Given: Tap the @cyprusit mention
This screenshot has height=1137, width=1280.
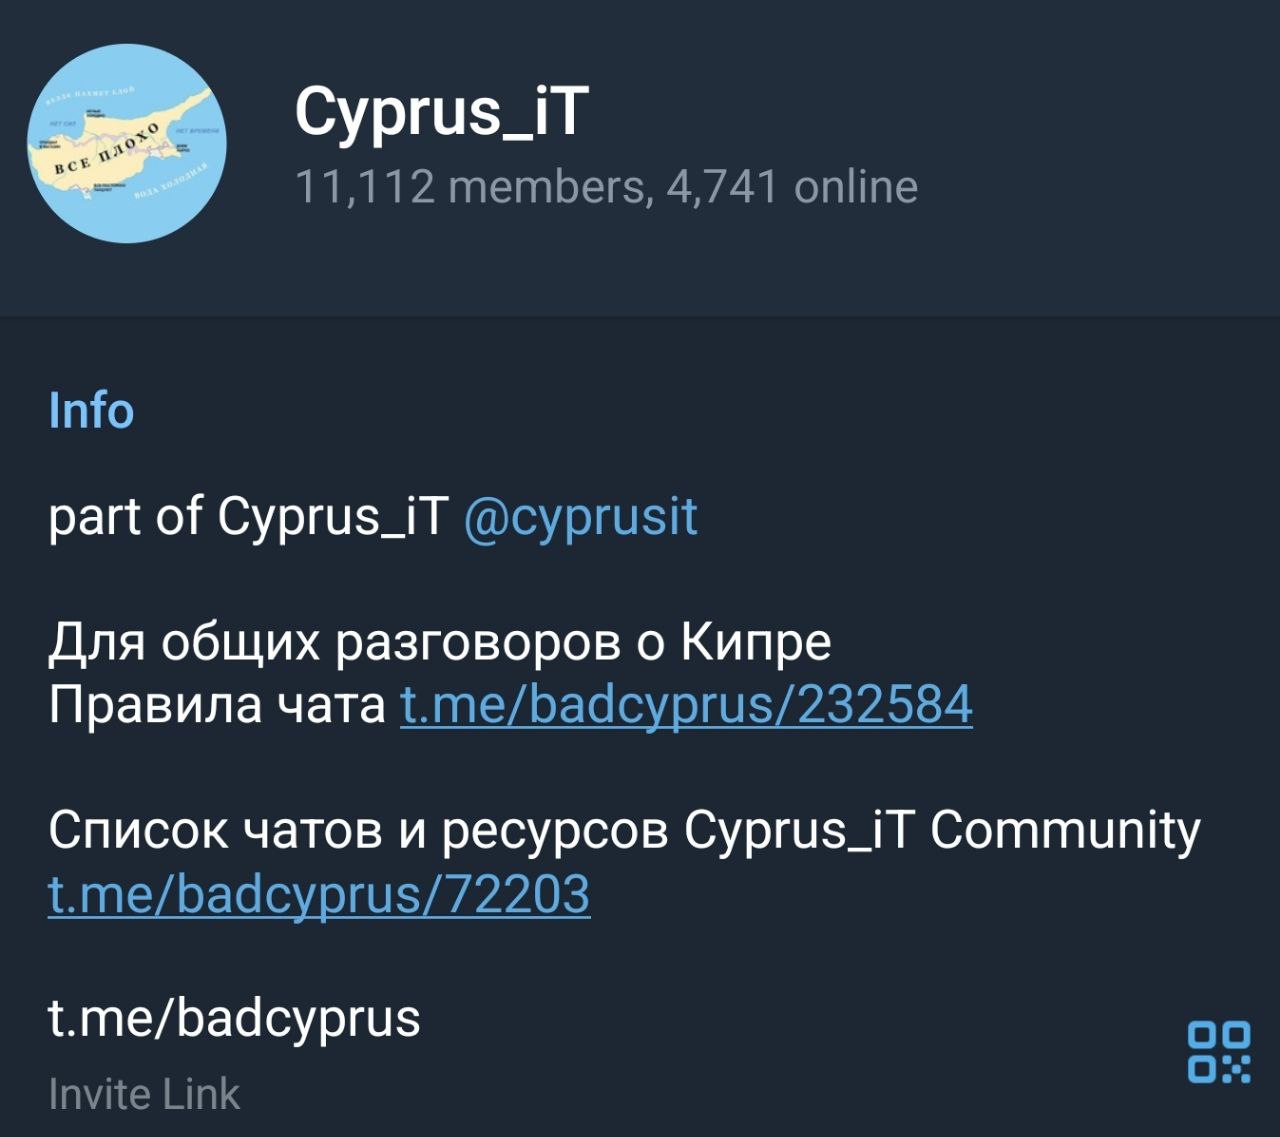Looking at the screenshot, I should coord(581,516).
